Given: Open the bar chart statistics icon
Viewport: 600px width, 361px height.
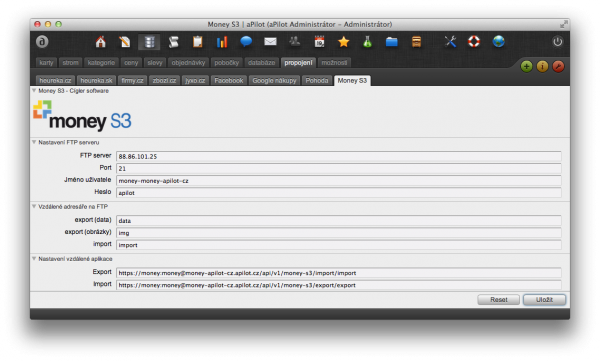Looking at the screenshot, I should [222, 41].
